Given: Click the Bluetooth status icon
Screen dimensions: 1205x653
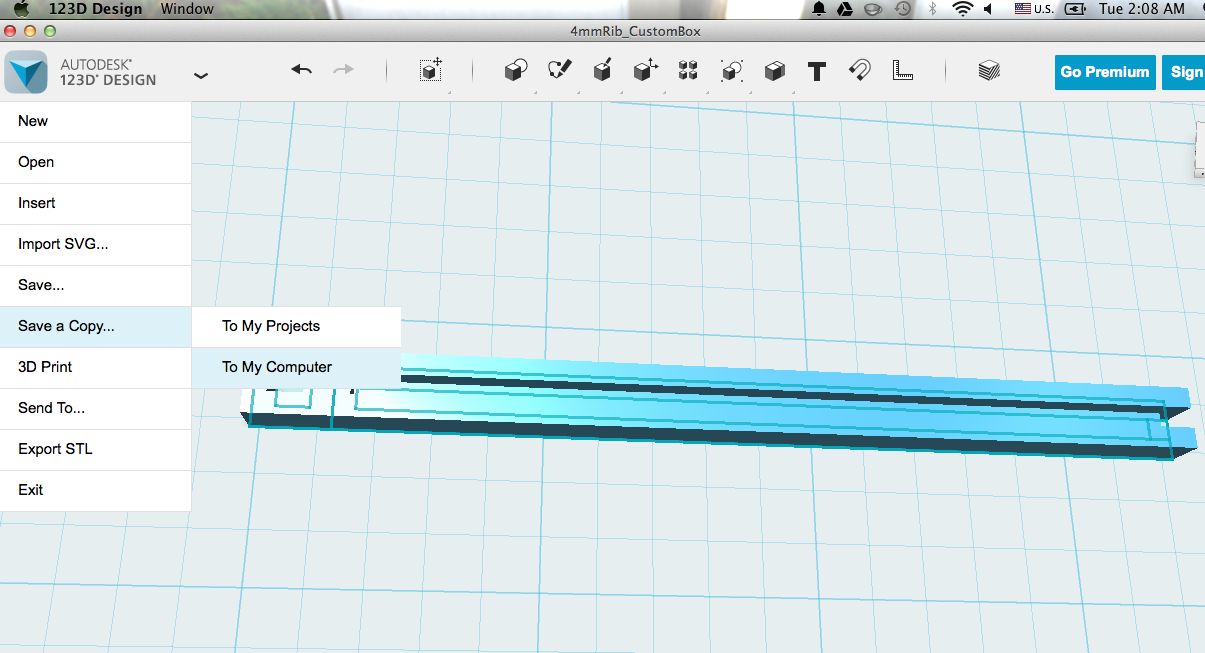Looking at the screenshot, I should point(932,9).
